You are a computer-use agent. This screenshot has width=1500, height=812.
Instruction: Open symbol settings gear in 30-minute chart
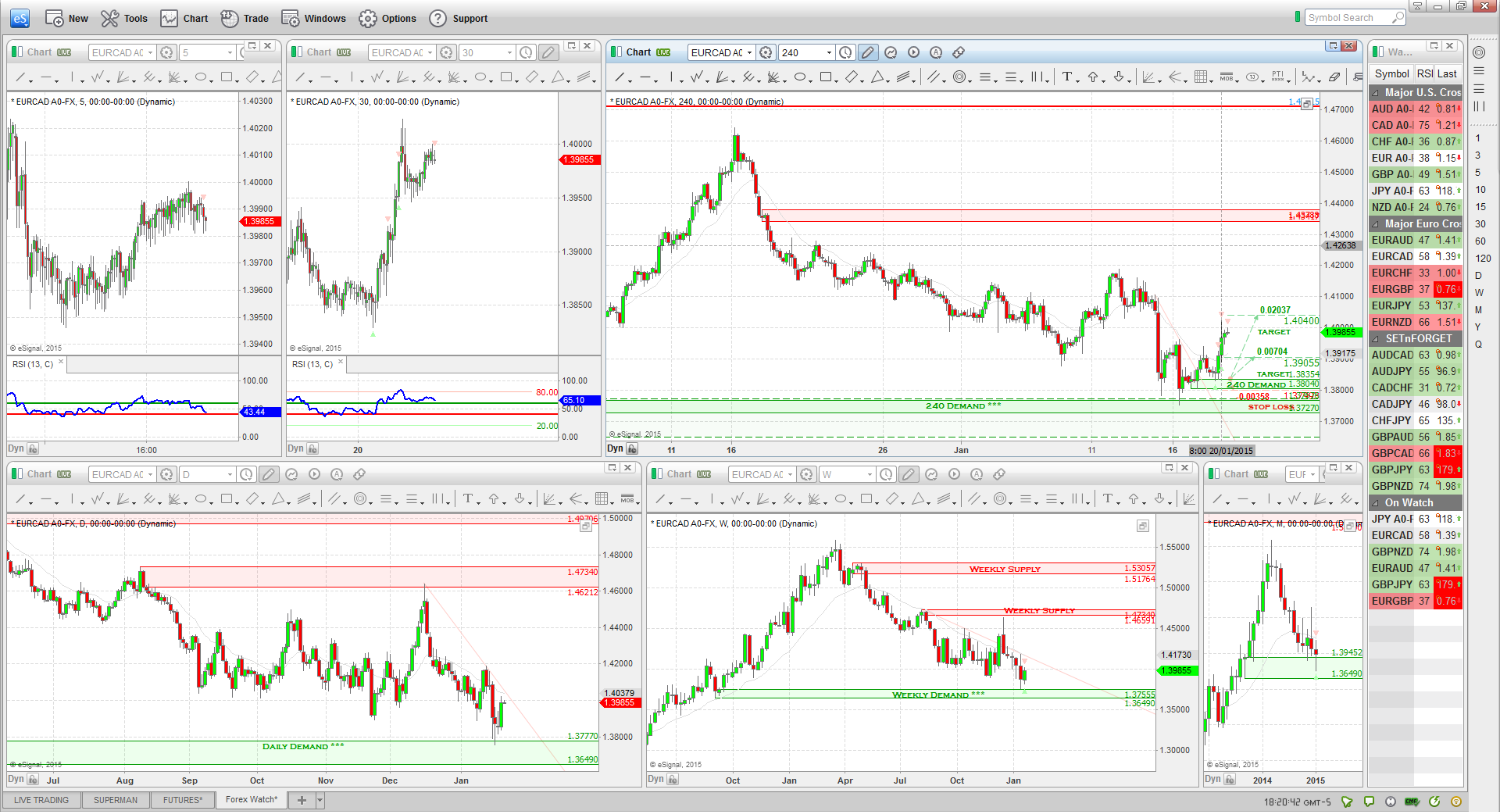point(446,52)
